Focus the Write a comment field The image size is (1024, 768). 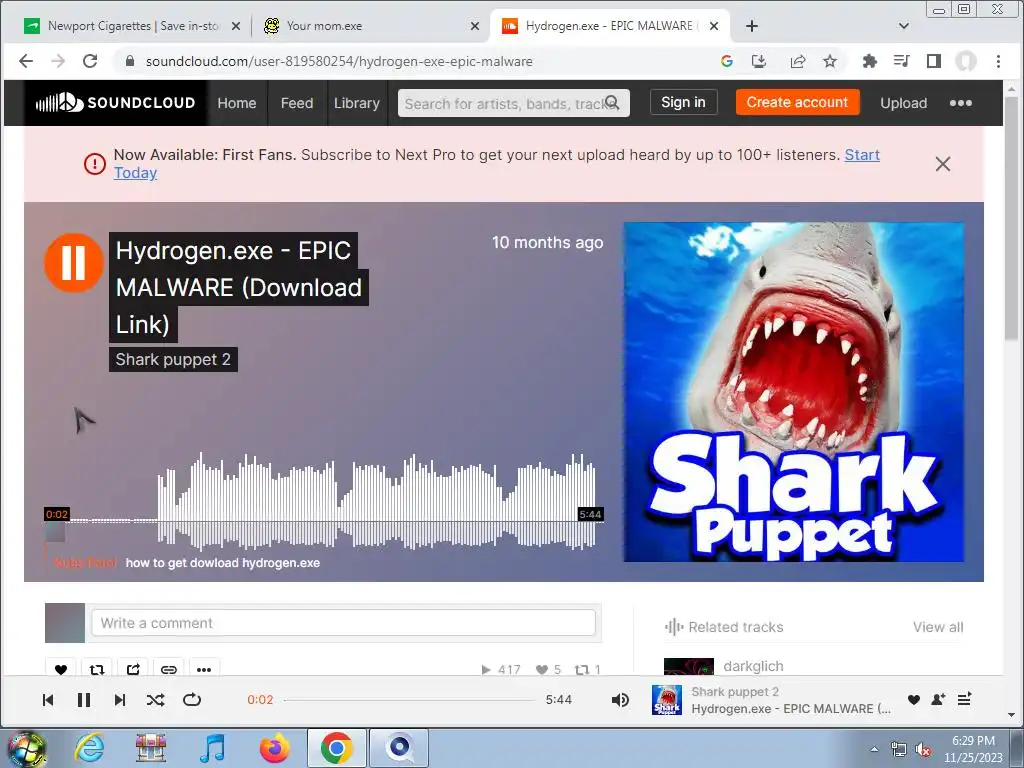coord(344,623)
